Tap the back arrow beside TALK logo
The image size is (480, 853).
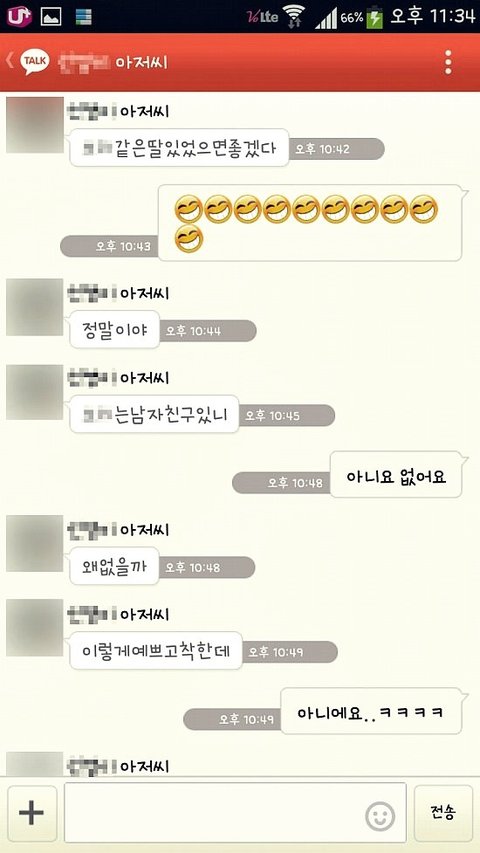coord(9,60)
